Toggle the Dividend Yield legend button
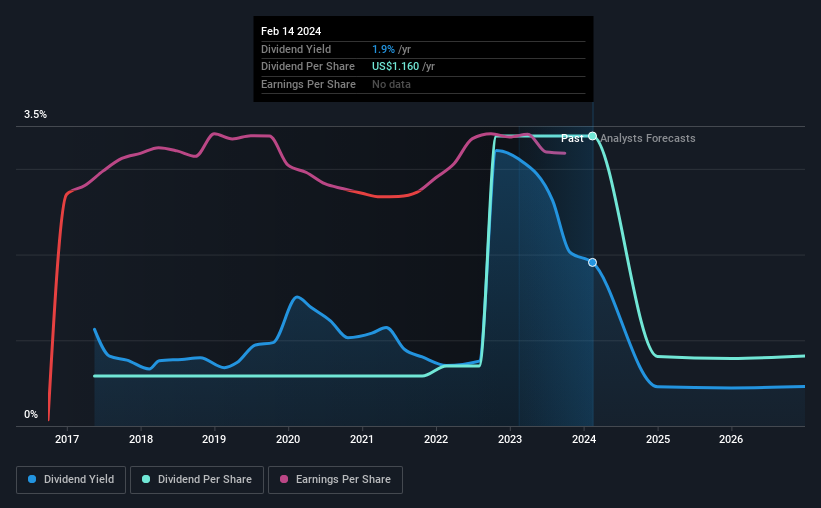This screenshot has width=821, height=508. [71, 480]
